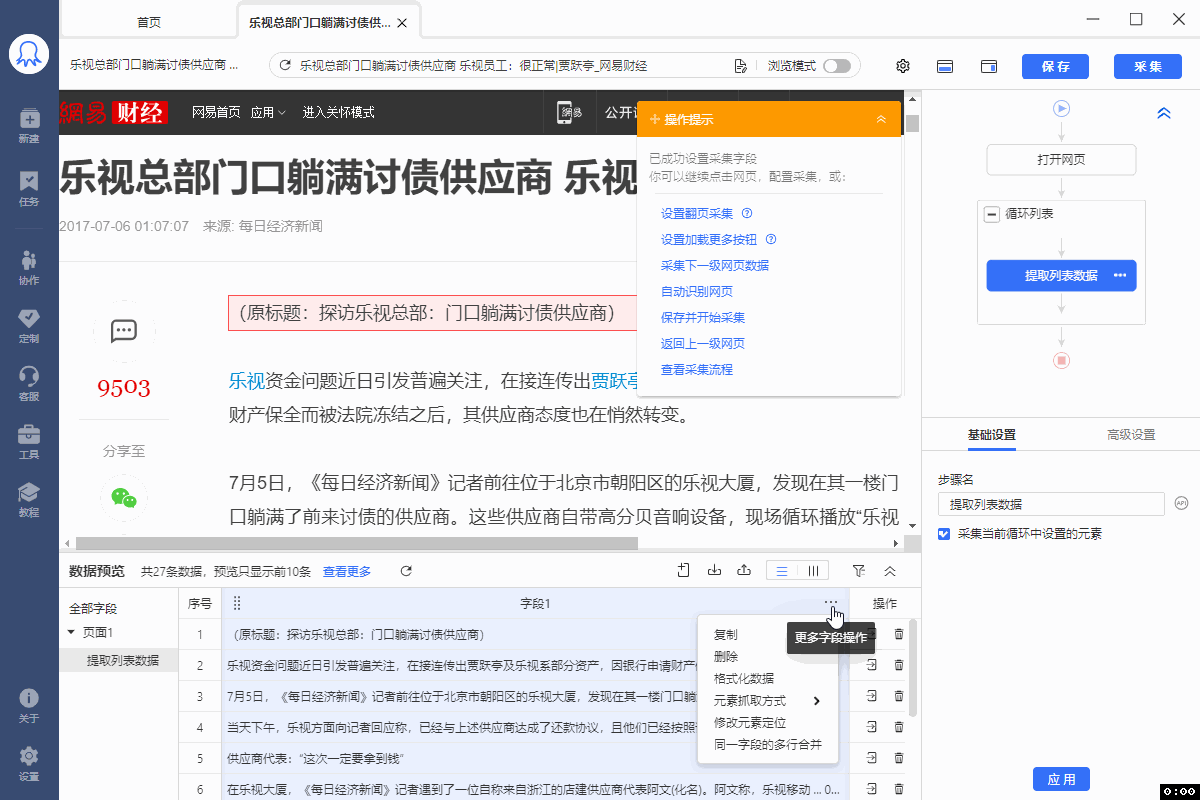Open the 字段1 more-operations dots menu
The image size is (1200, 800).
(831, 603)
